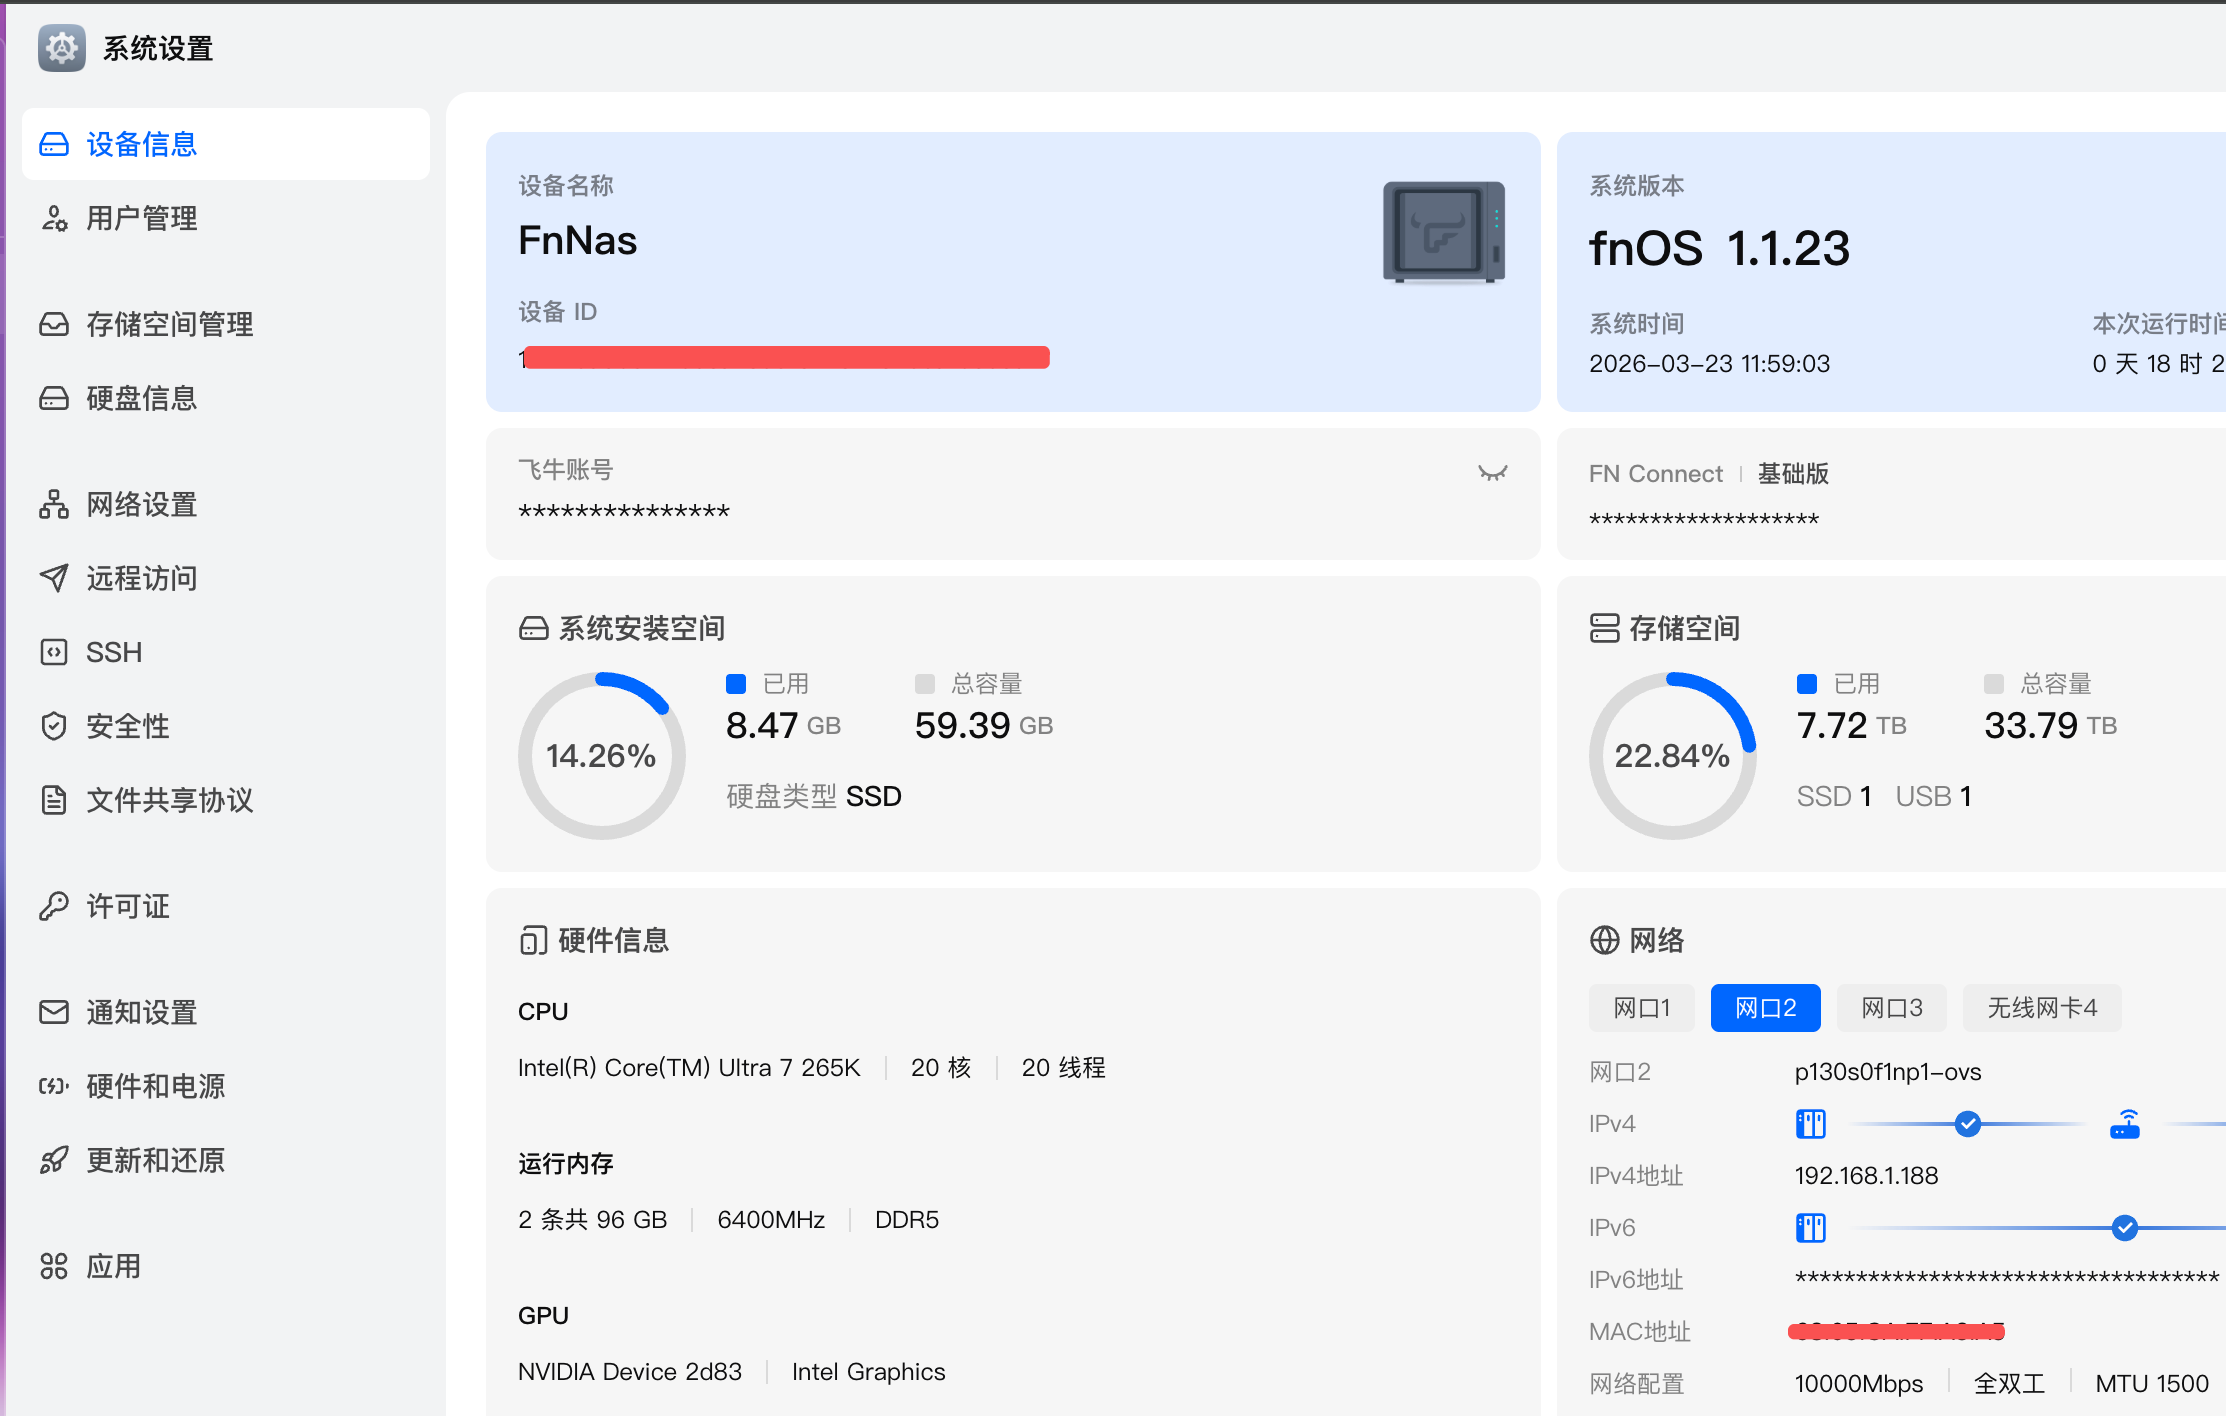Open 硬件和电源 power icon
This screenshot has height=1416, width=2226.
(54, 1086)
